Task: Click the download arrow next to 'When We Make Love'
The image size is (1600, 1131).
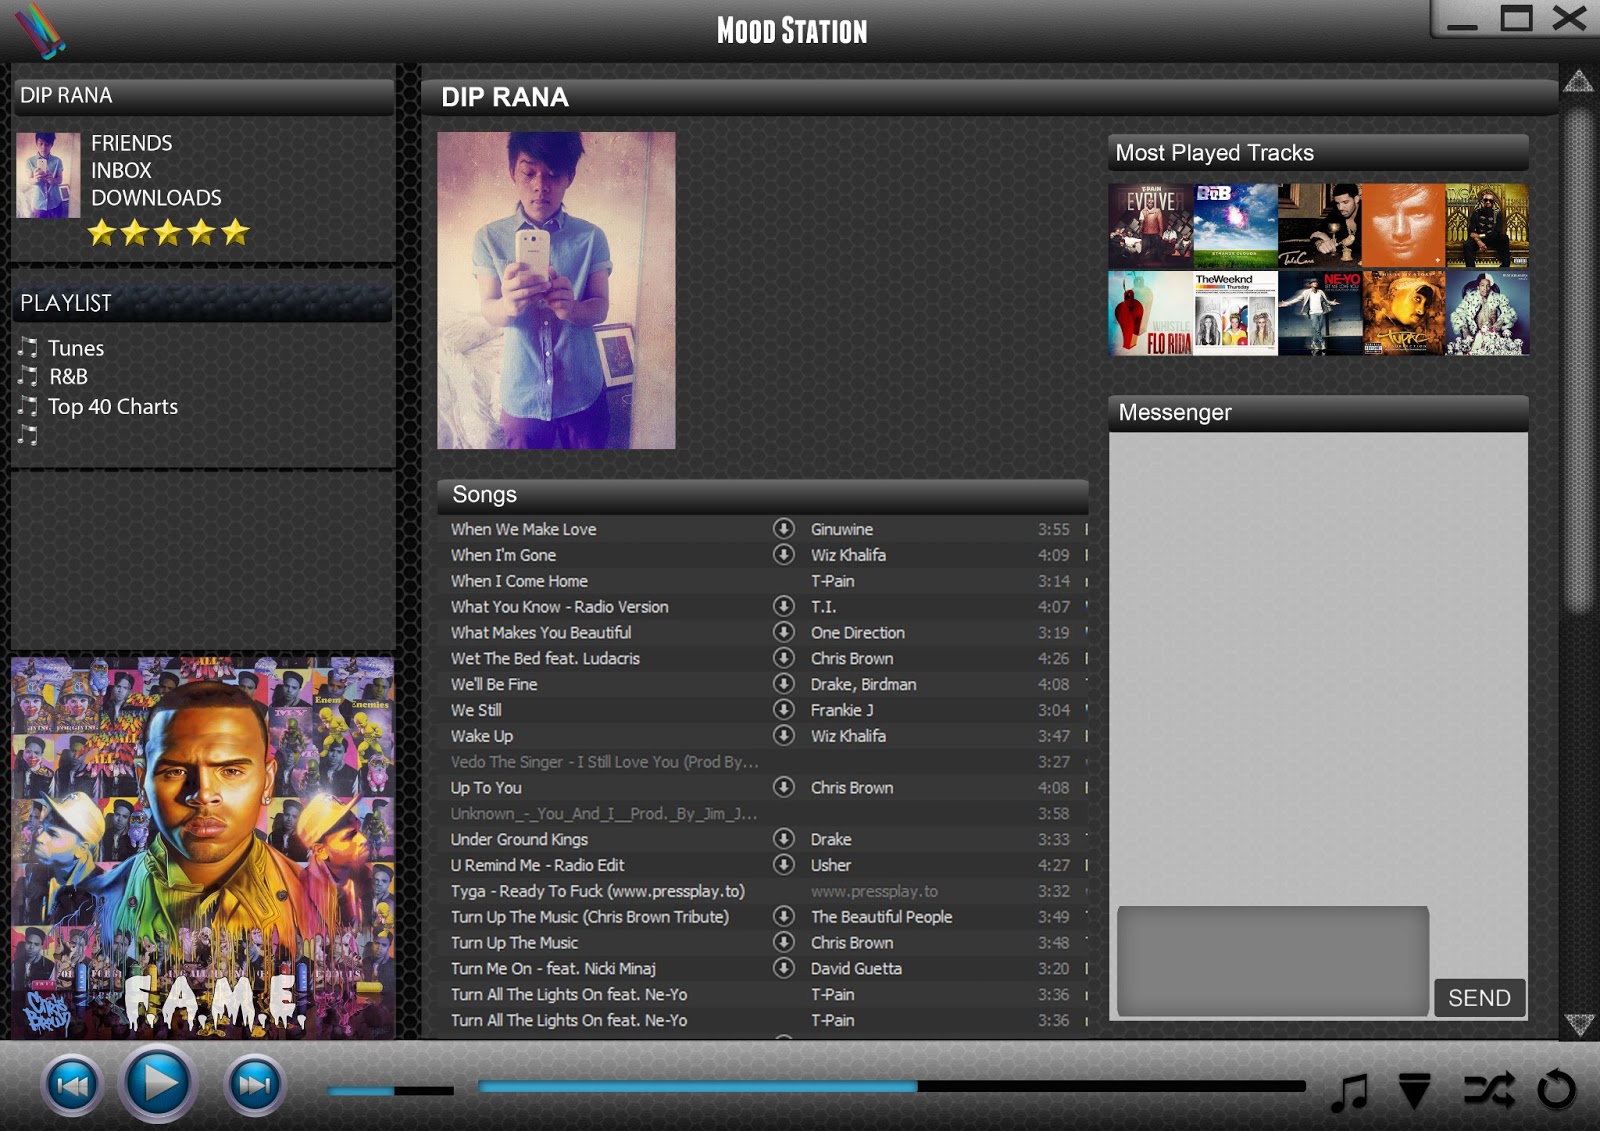Action: point(785,529)
